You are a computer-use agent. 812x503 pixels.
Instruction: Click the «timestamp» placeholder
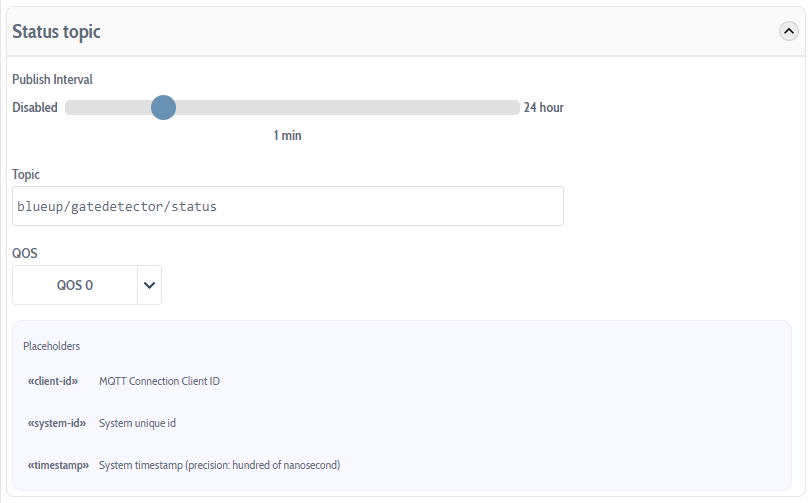pos(58,465)
